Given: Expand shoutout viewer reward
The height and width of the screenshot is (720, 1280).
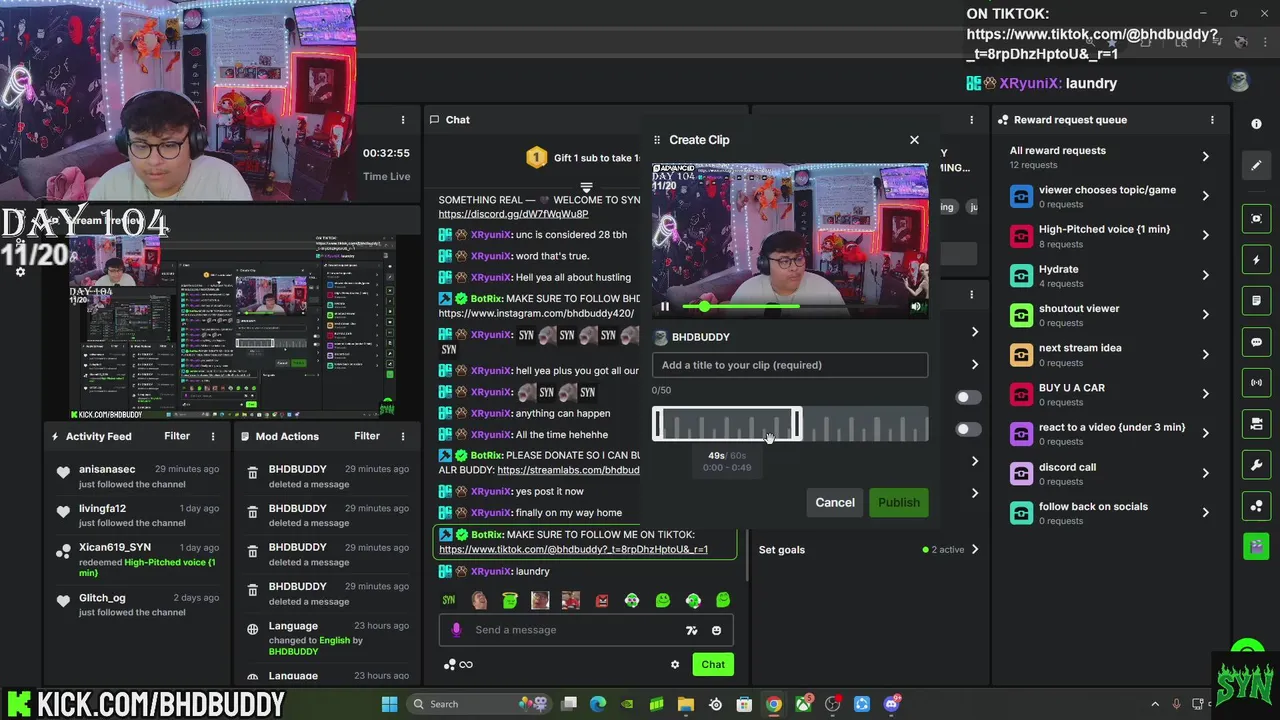Looking at the screenshot, I should (x=1205, y=315).
